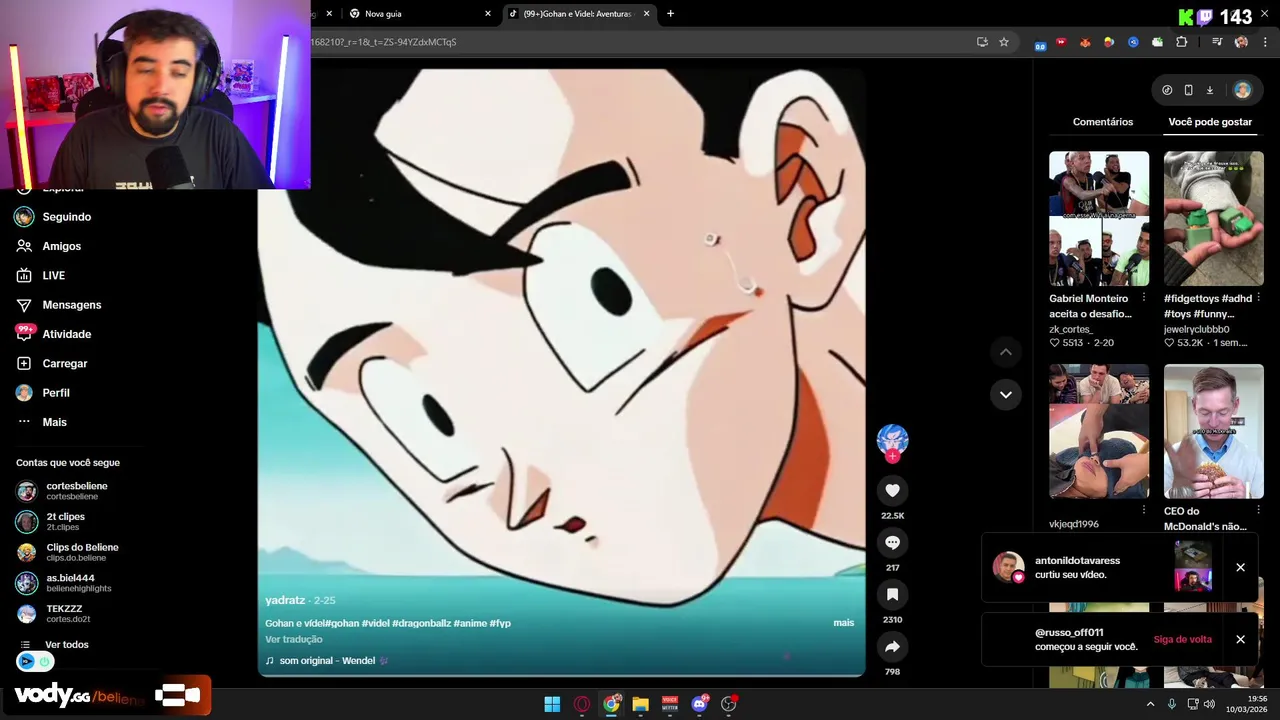This screenshot has height=720, width=1280.
Task: Click Ver tradução under the caption
Action: click(x=294, y=639)
